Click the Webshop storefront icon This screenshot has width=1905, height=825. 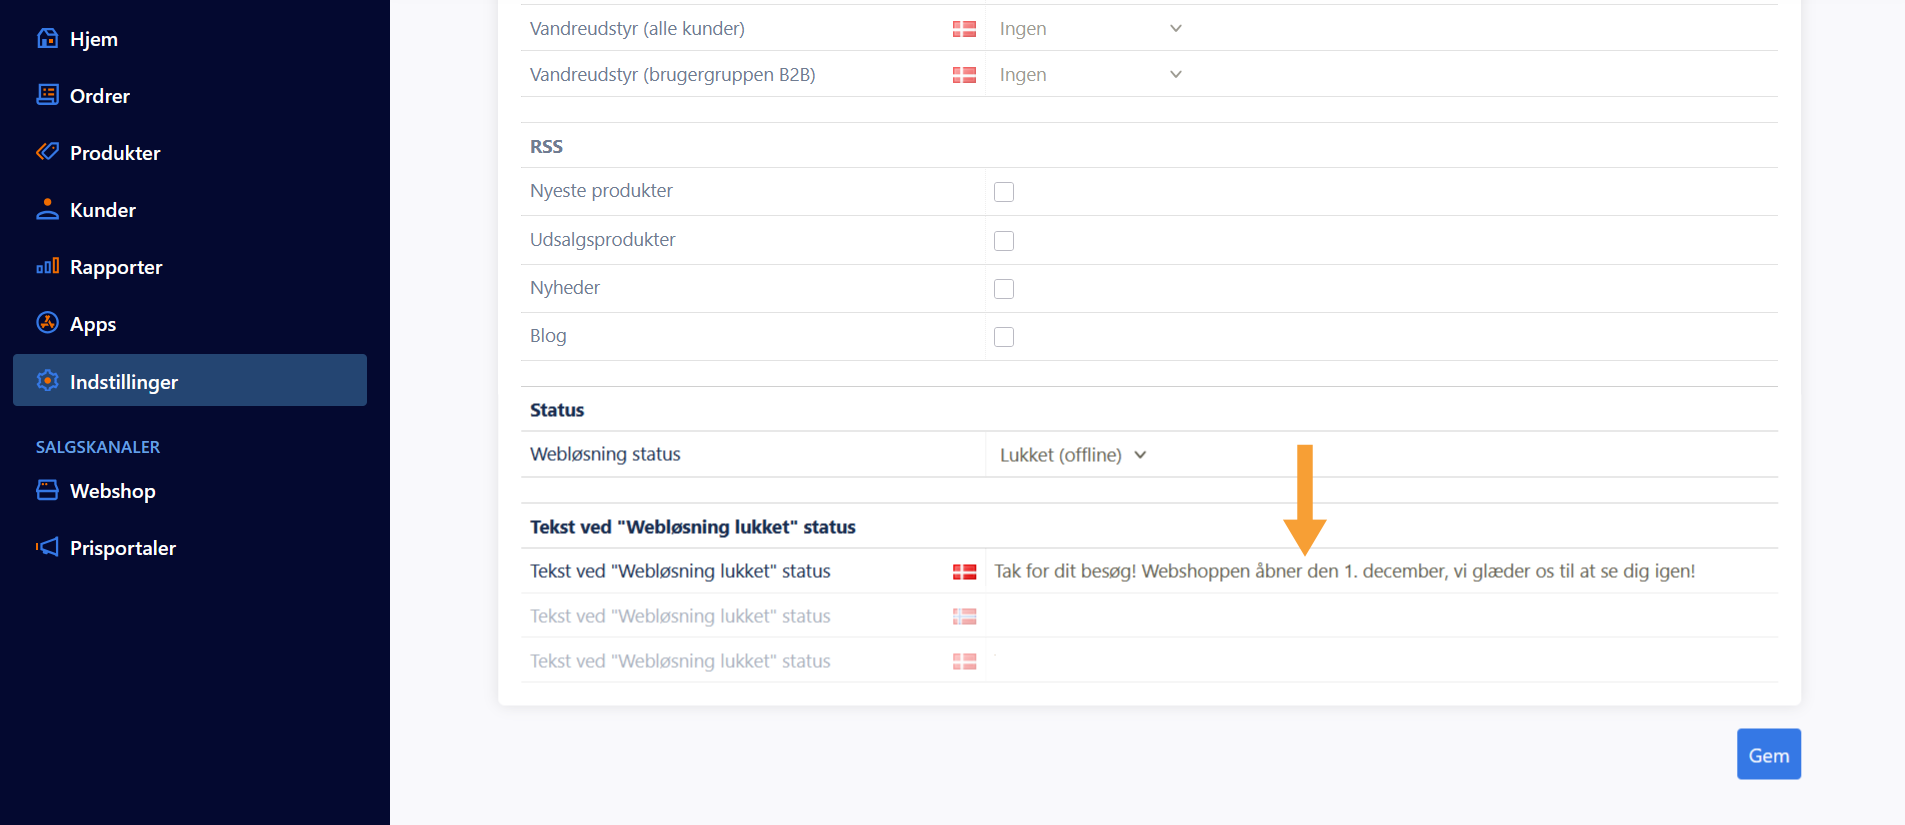(47, 490)
